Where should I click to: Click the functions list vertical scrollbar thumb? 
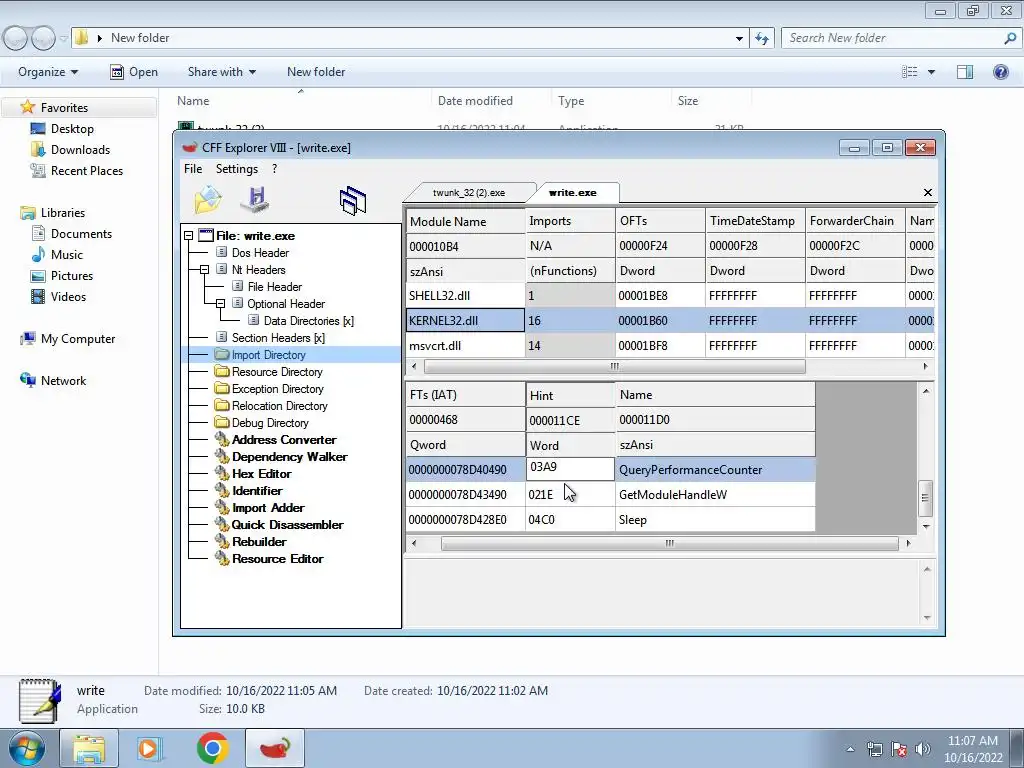click(x=925, y=498)
